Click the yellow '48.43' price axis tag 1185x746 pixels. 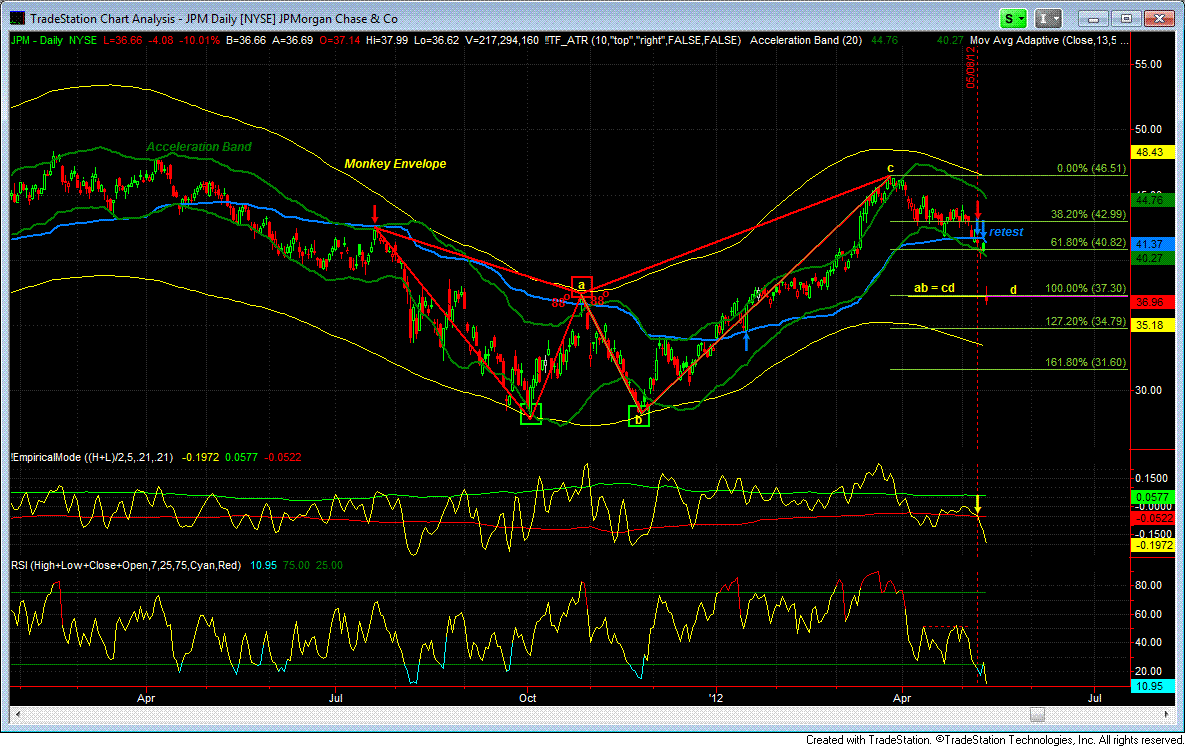click(x=1152, y=152)
